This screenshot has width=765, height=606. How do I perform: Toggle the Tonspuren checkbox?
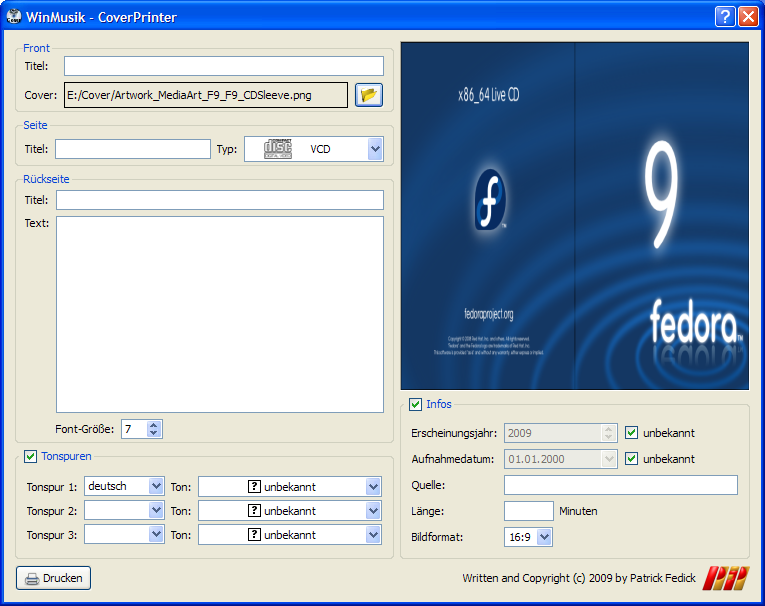tap(30, 456)
